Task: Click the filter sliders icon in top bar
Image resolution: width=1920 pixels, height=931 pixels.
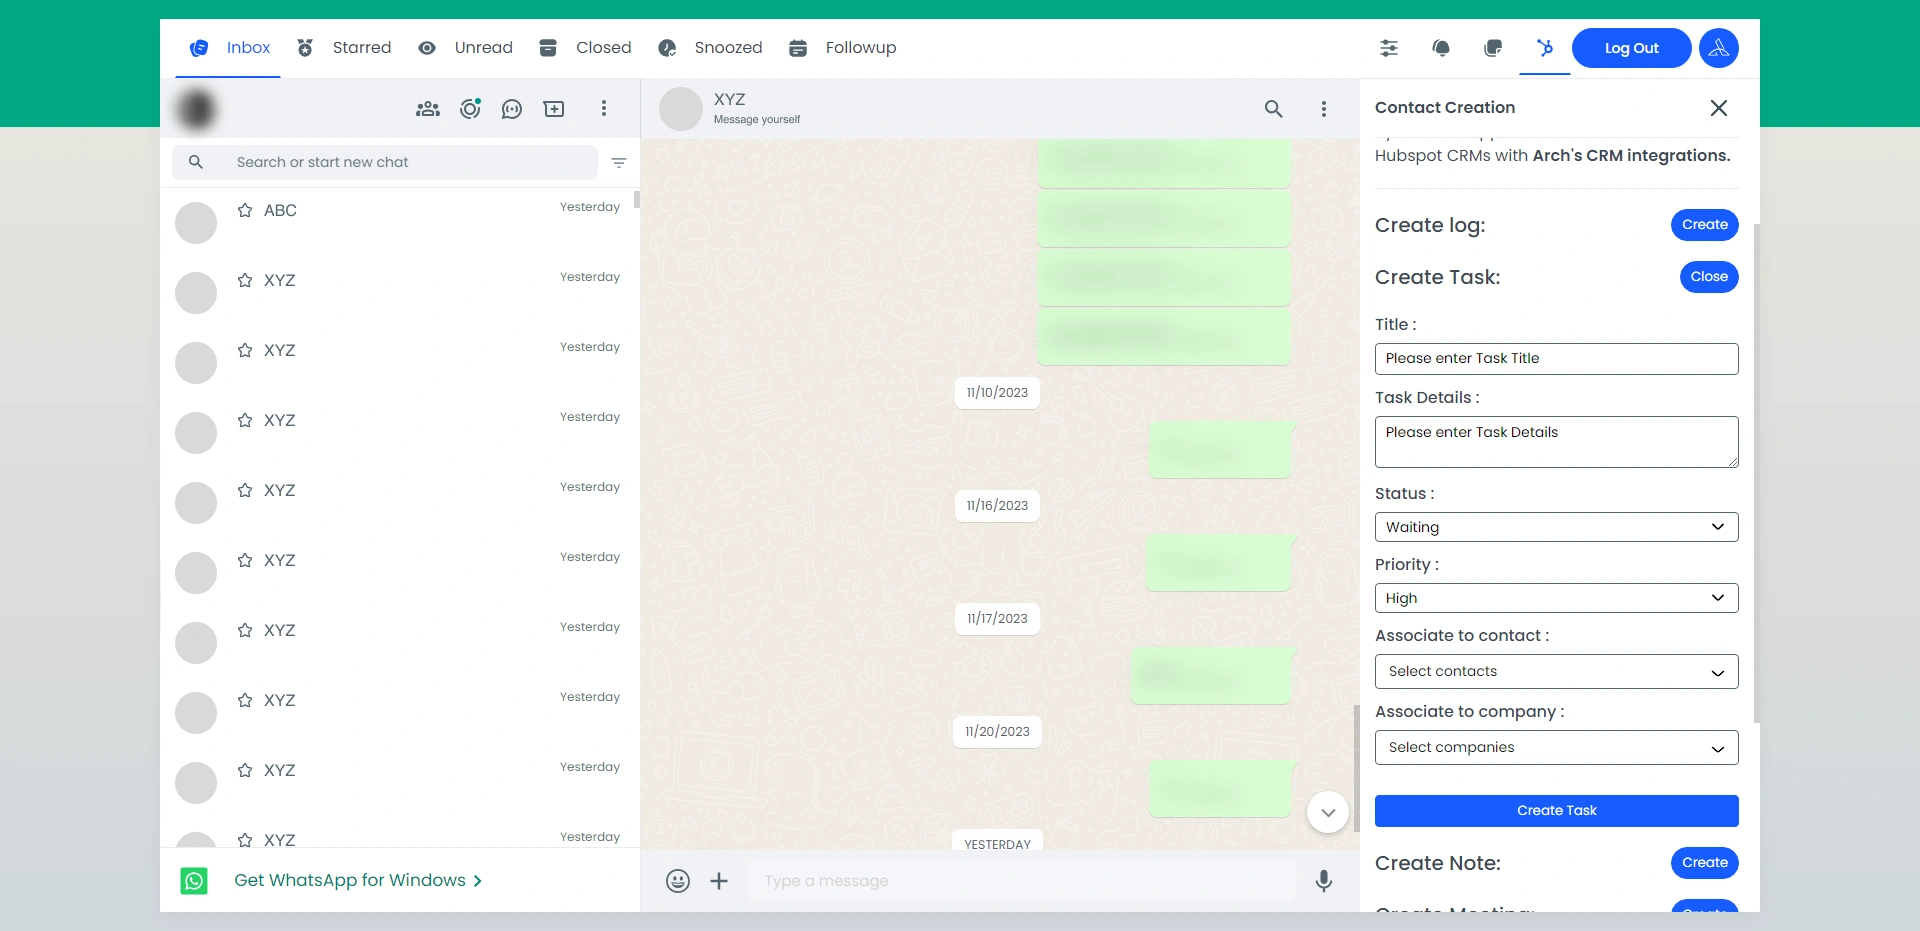Action: coord(1389,48)
